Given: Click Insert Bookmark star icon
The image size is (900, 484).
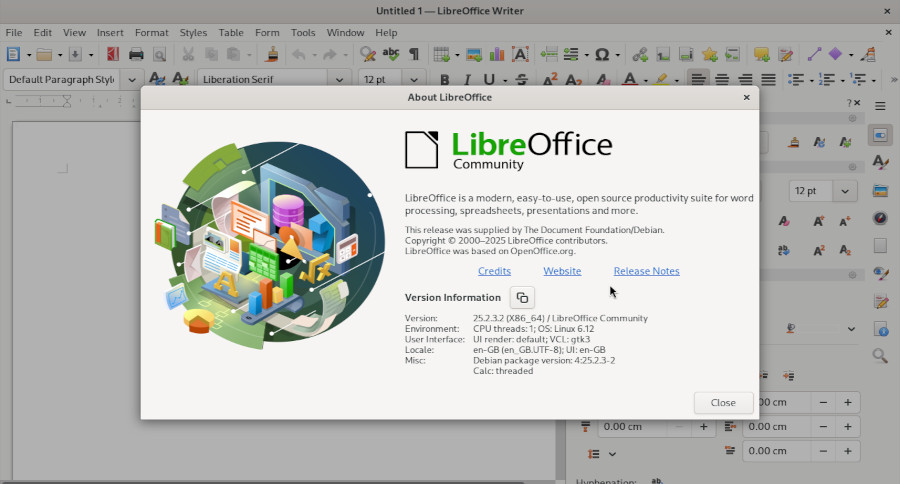Looking at the screenshot, I should click(x=709, y=55).
